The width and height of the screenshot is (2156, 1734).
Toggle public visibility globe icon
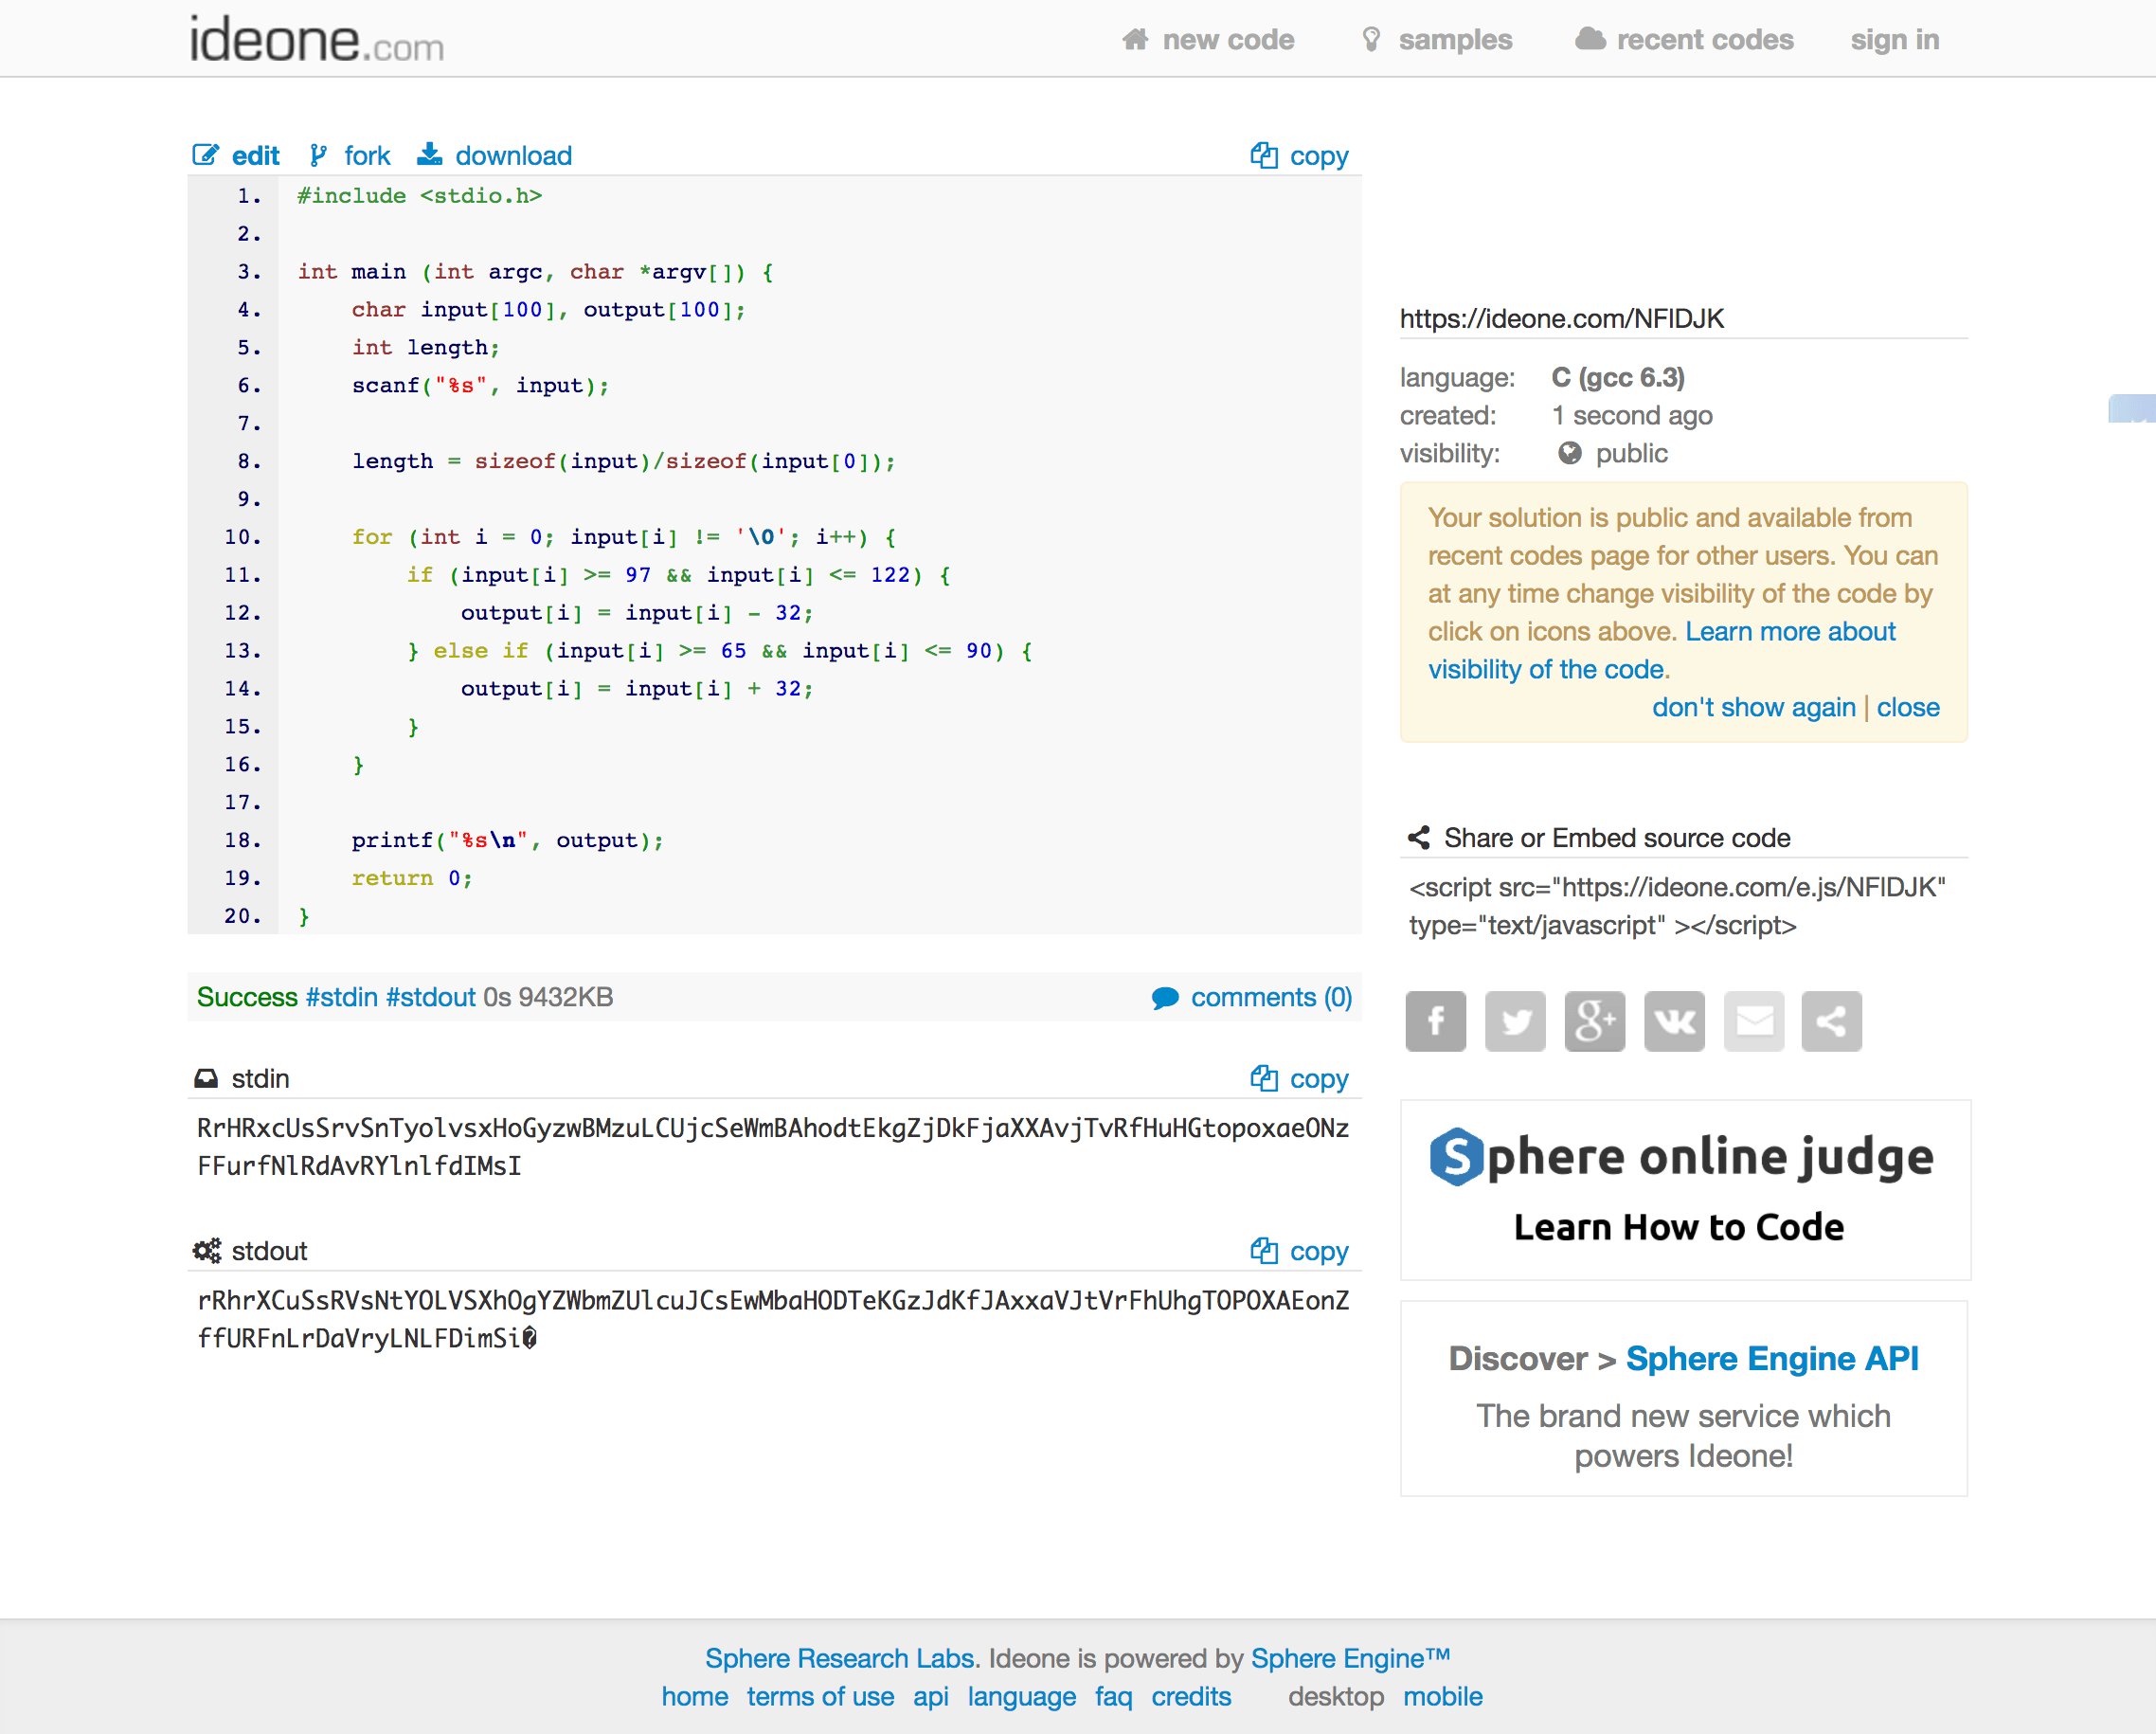[1569, 454]
